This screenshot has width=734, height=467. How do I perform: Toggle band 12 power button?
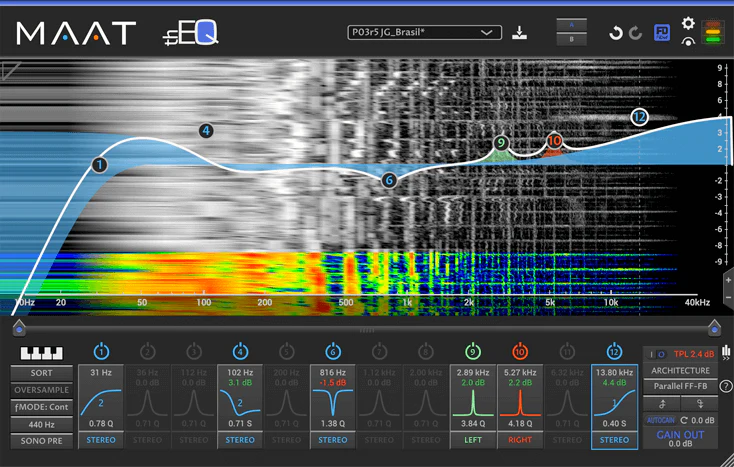pyautogui.click(x=614, y=351)
